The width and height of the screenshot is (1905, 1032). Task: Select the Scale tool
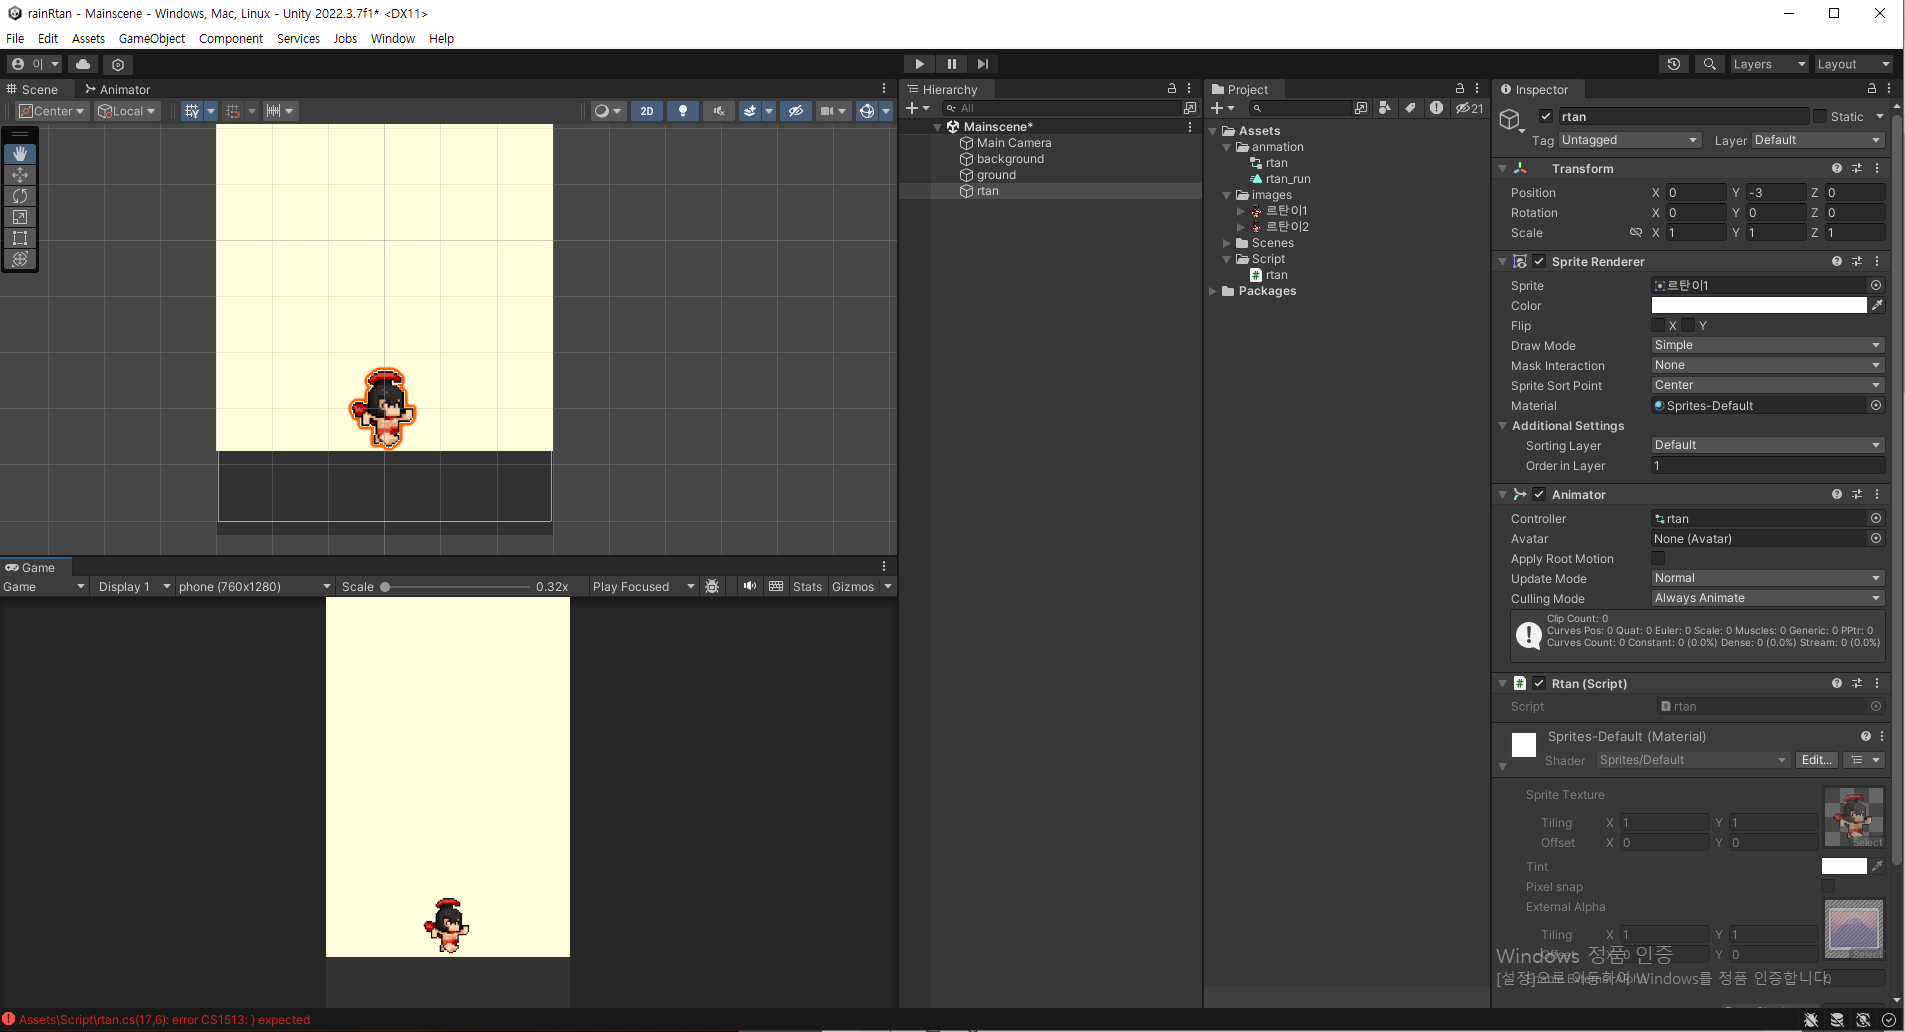coord(20,217)
